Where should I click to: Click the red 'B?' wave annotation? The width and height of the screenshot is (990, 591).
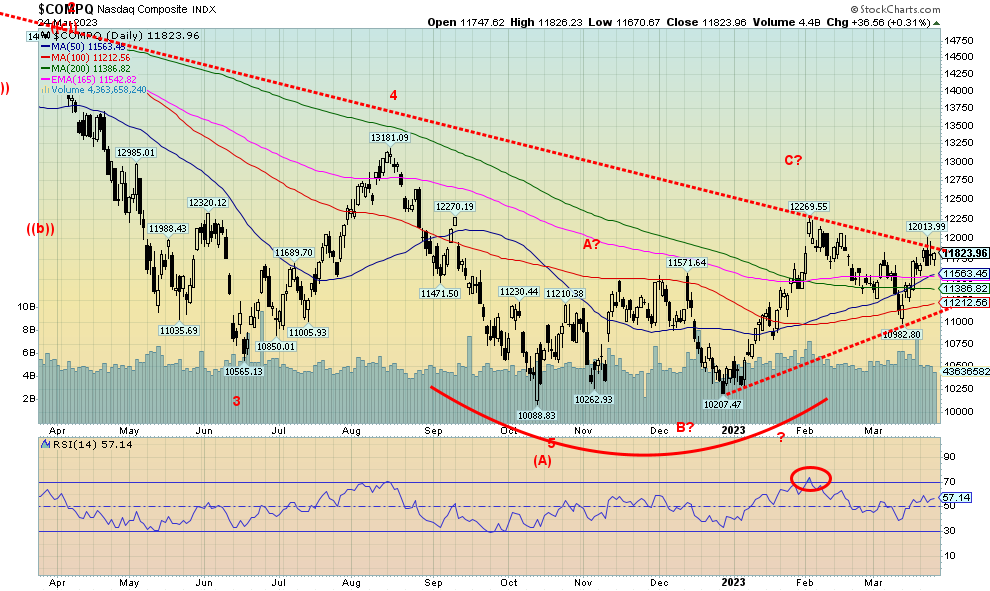click(684, 427)
